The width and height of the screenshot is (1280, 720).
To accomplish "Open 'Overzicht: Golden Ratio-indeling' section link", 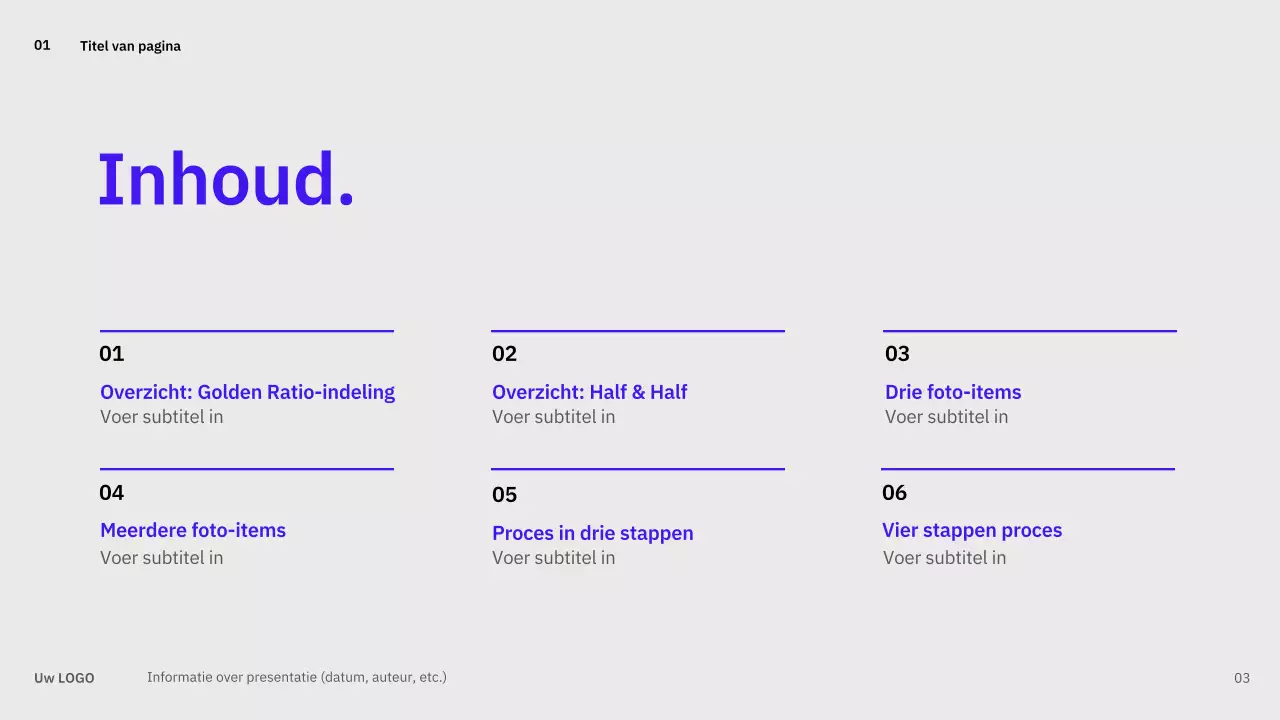I will [x=247, y=392].
